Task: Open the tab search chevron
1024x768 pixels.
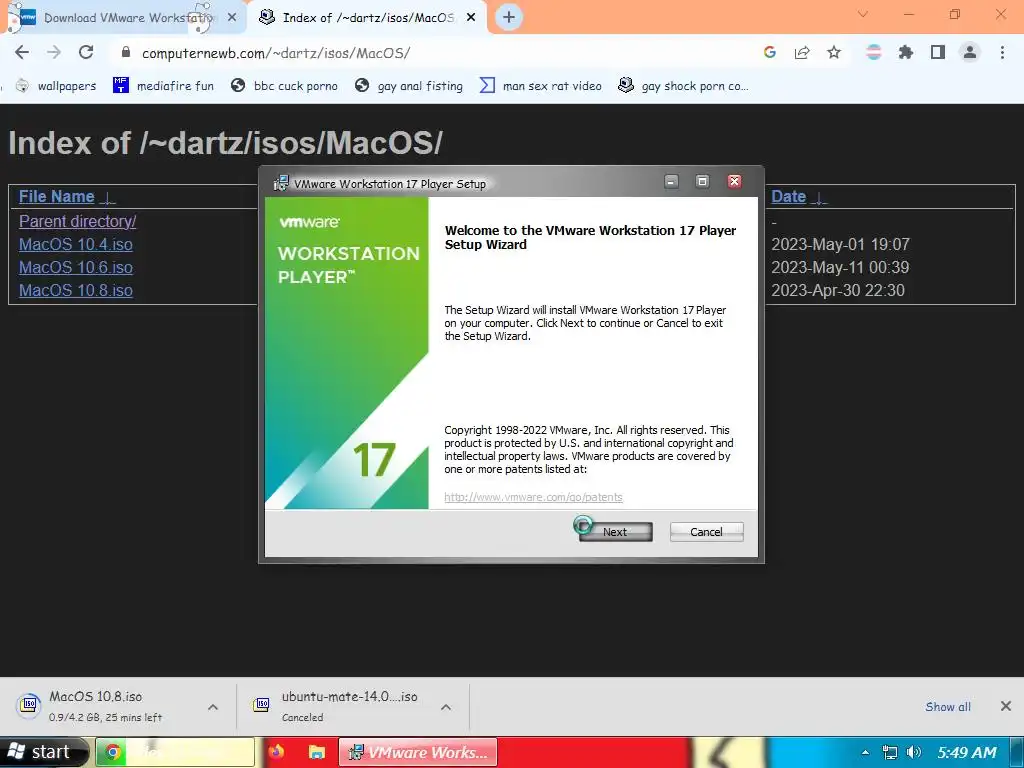Action: [x=863, y=14]
